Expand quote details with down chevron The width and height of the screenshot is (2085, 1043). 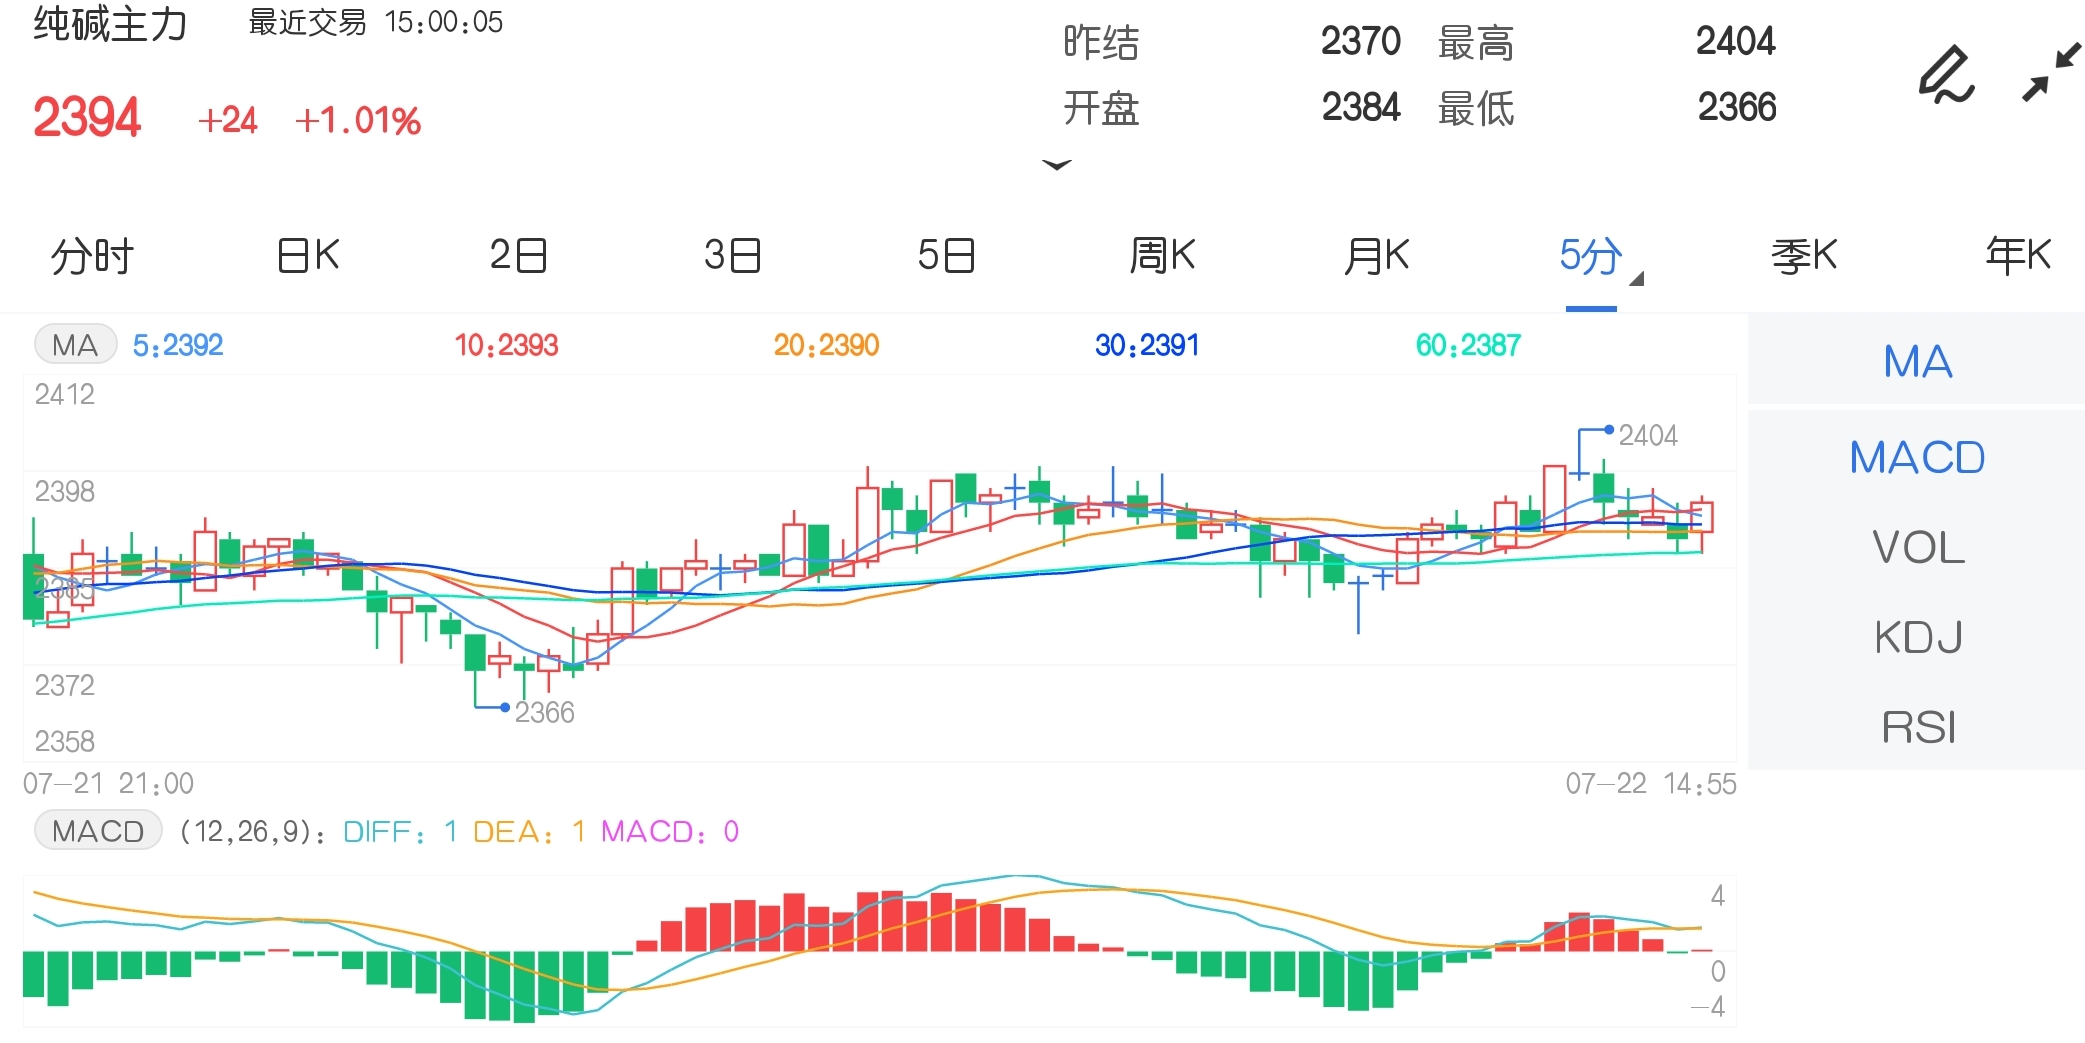1057,164
